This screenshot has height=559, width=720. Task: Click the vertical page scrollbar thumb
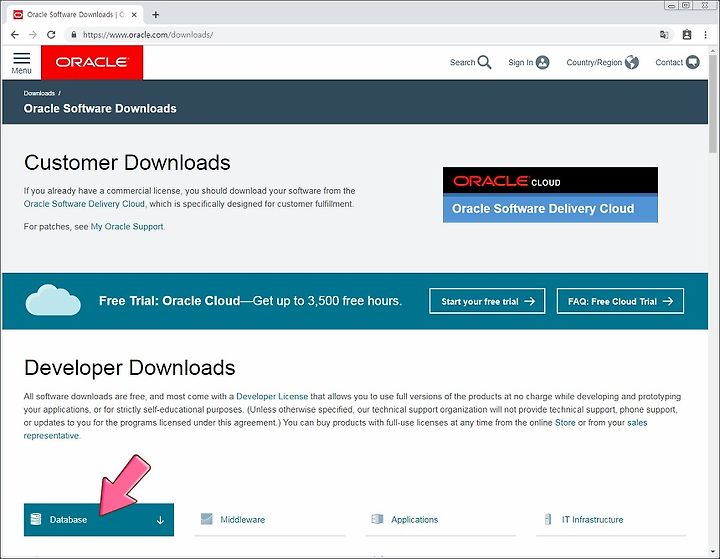[x=713, y=104]
